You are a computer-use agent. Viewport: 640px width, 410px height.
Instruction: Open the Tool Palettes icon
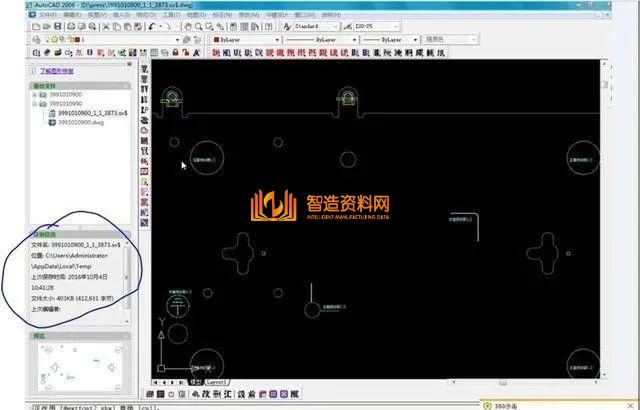pos(255,27)
